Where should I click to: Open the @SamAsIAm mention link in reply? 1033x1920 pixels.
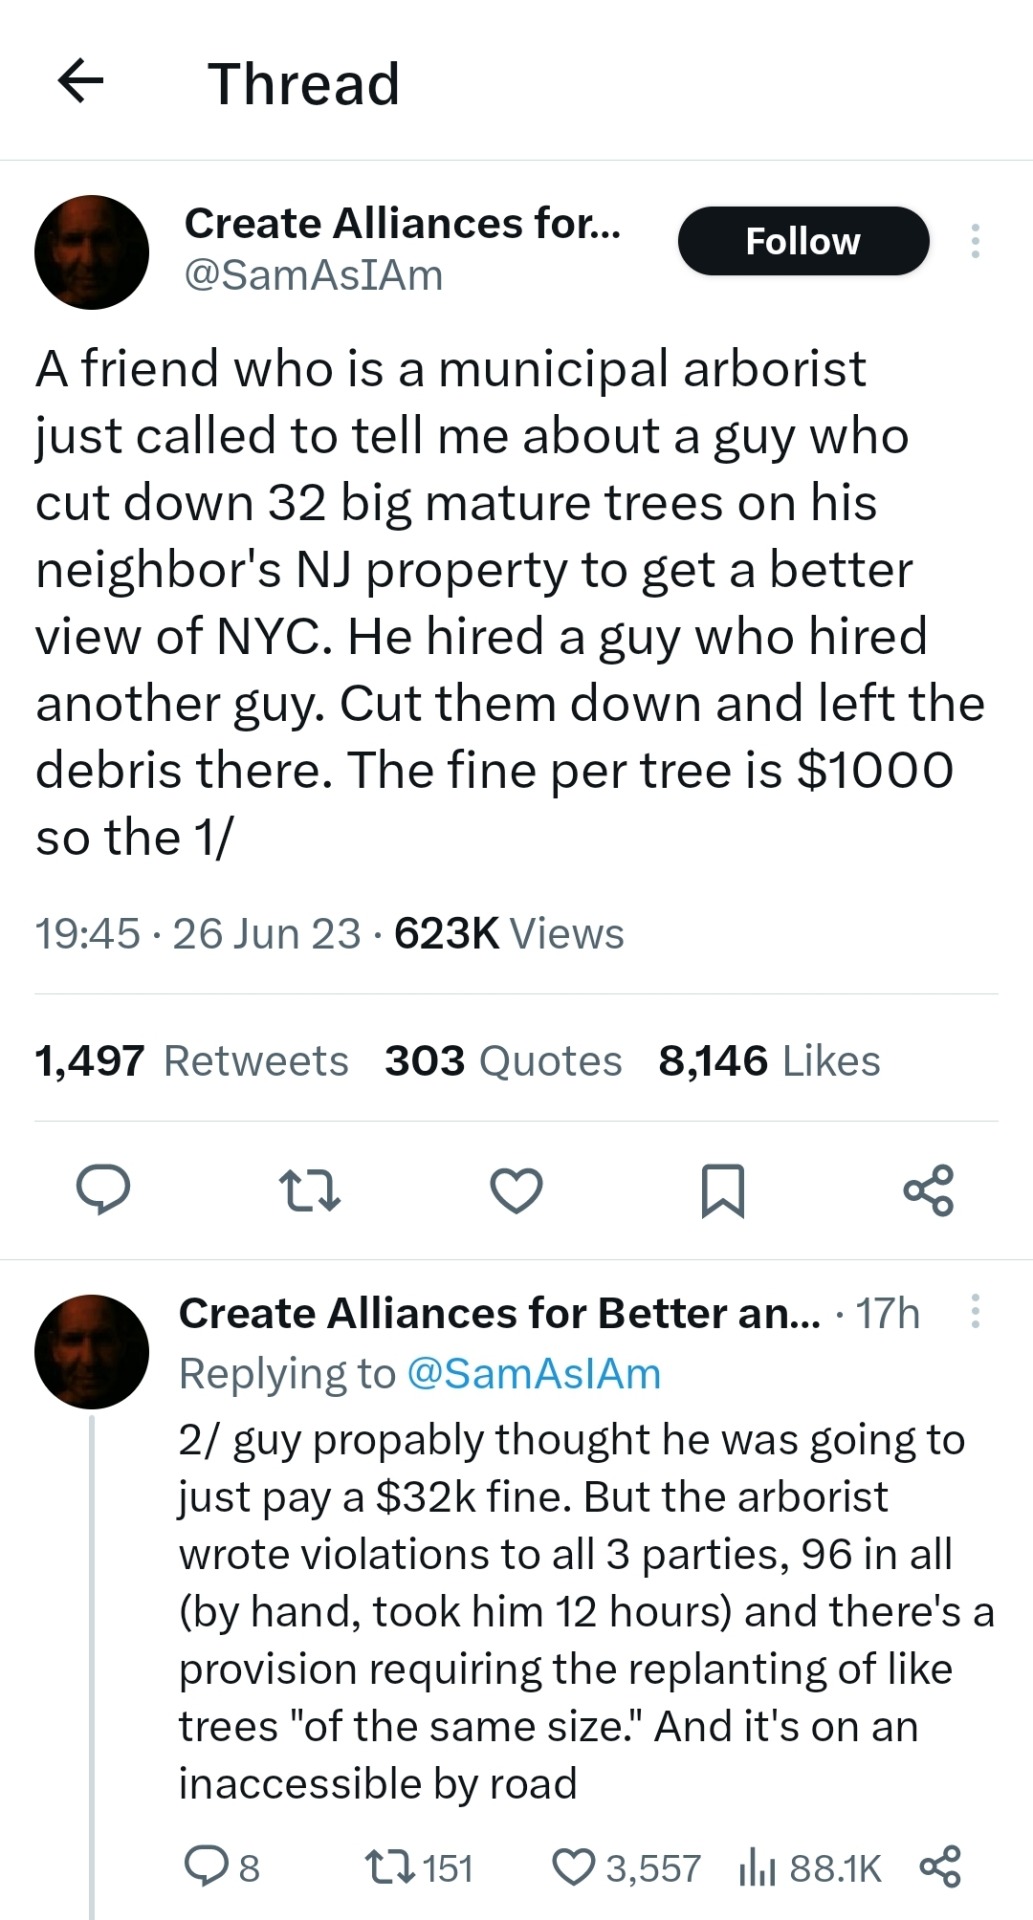533,1374
